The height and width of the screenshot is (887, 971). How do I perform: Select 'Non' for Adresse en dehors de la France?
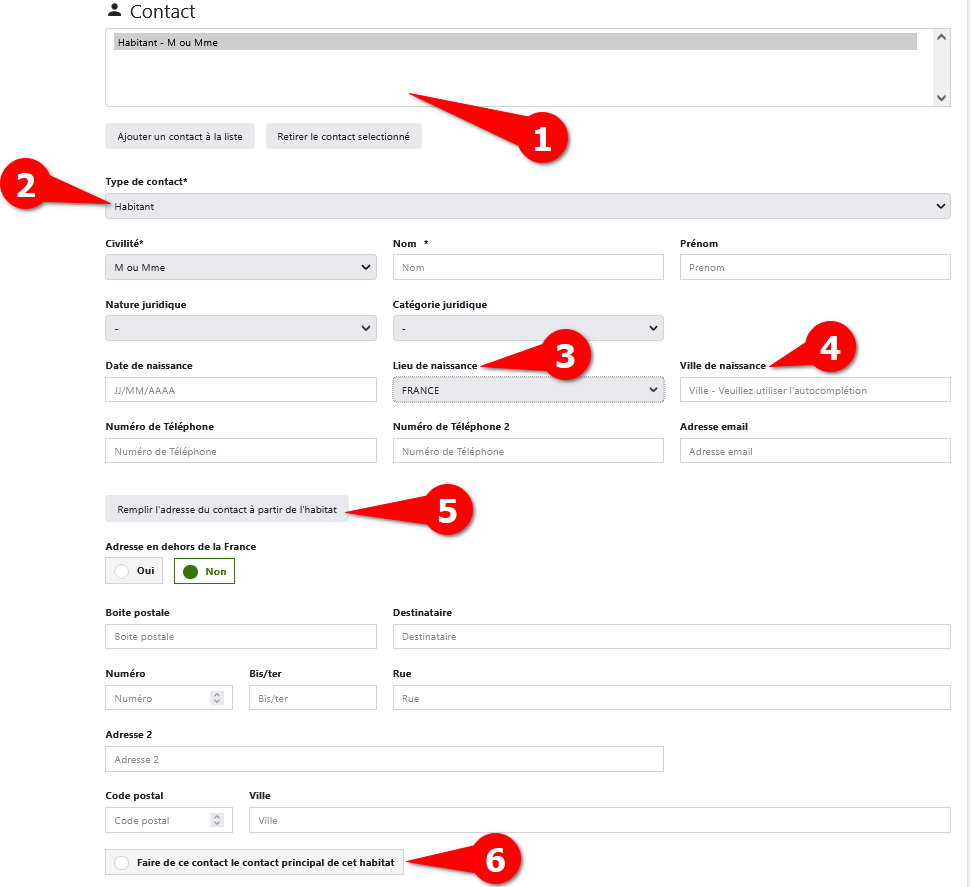point(204,571)
